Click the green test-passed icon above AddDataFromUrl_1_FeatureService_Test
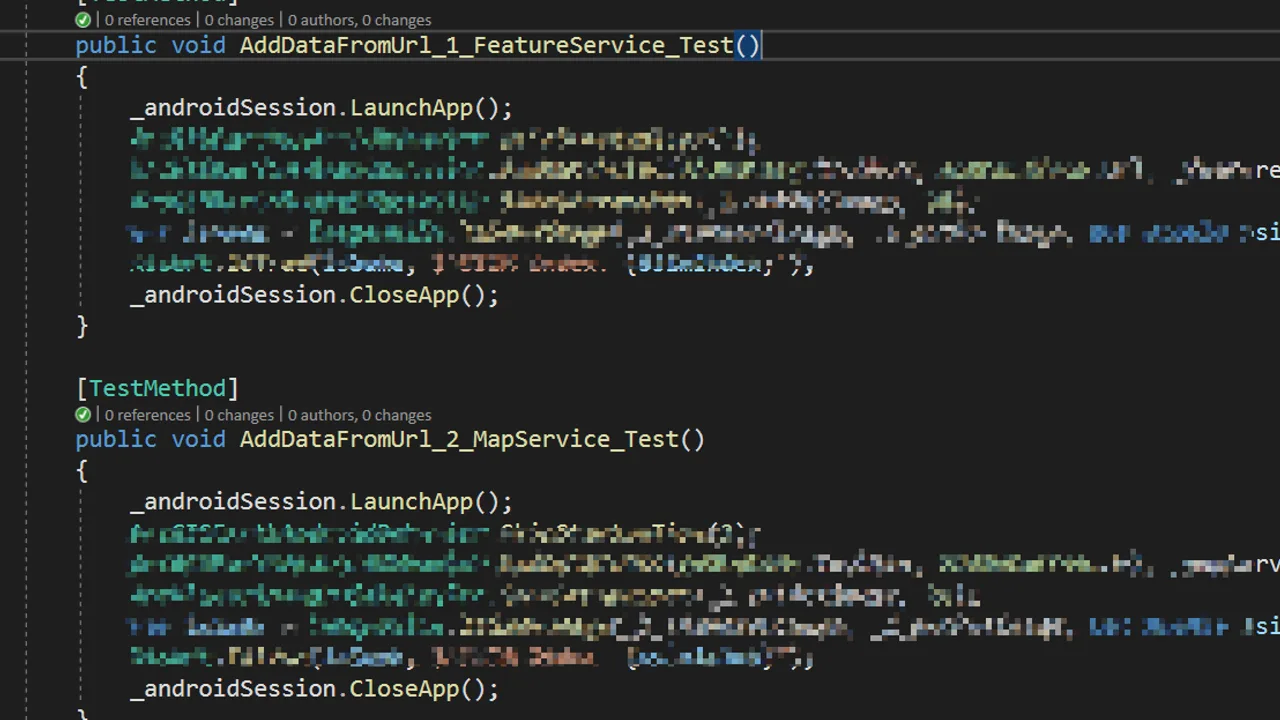 83,20
